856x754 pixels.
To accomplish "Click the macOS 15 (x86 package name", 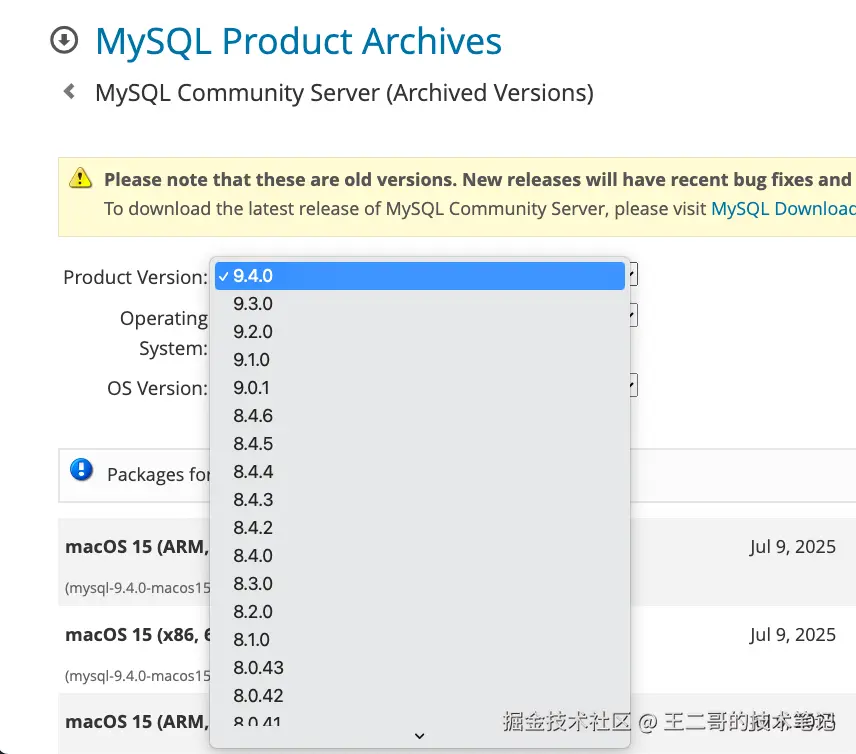I will coord(138,634).
